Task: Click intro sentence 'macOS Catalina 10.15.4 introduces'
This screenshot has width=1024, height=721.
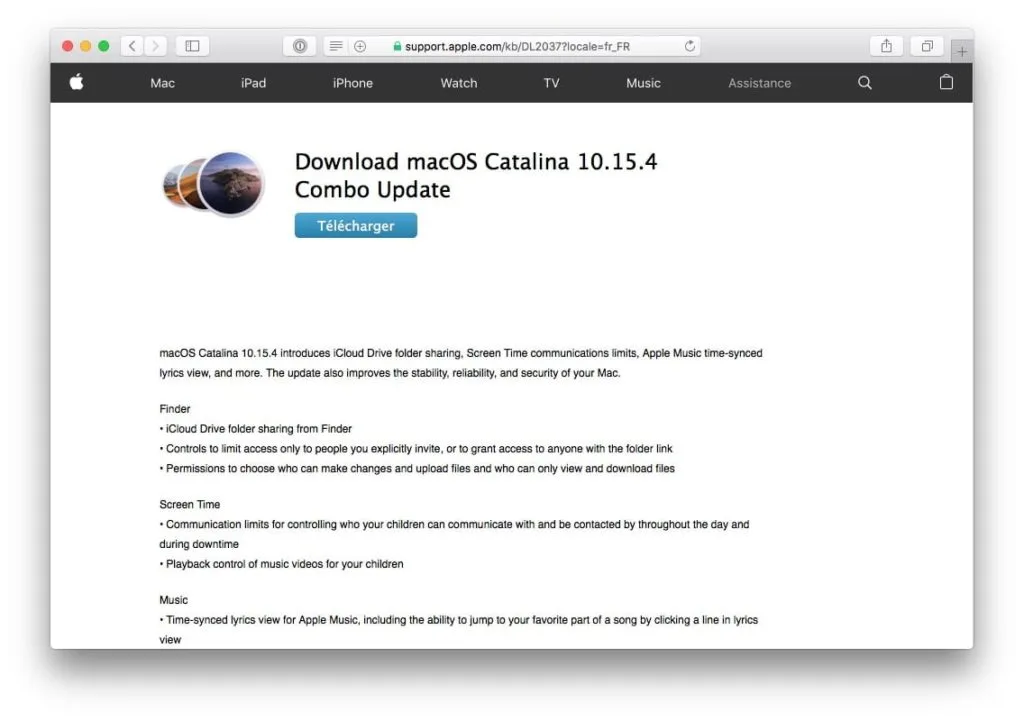Action: coord(461,353)
